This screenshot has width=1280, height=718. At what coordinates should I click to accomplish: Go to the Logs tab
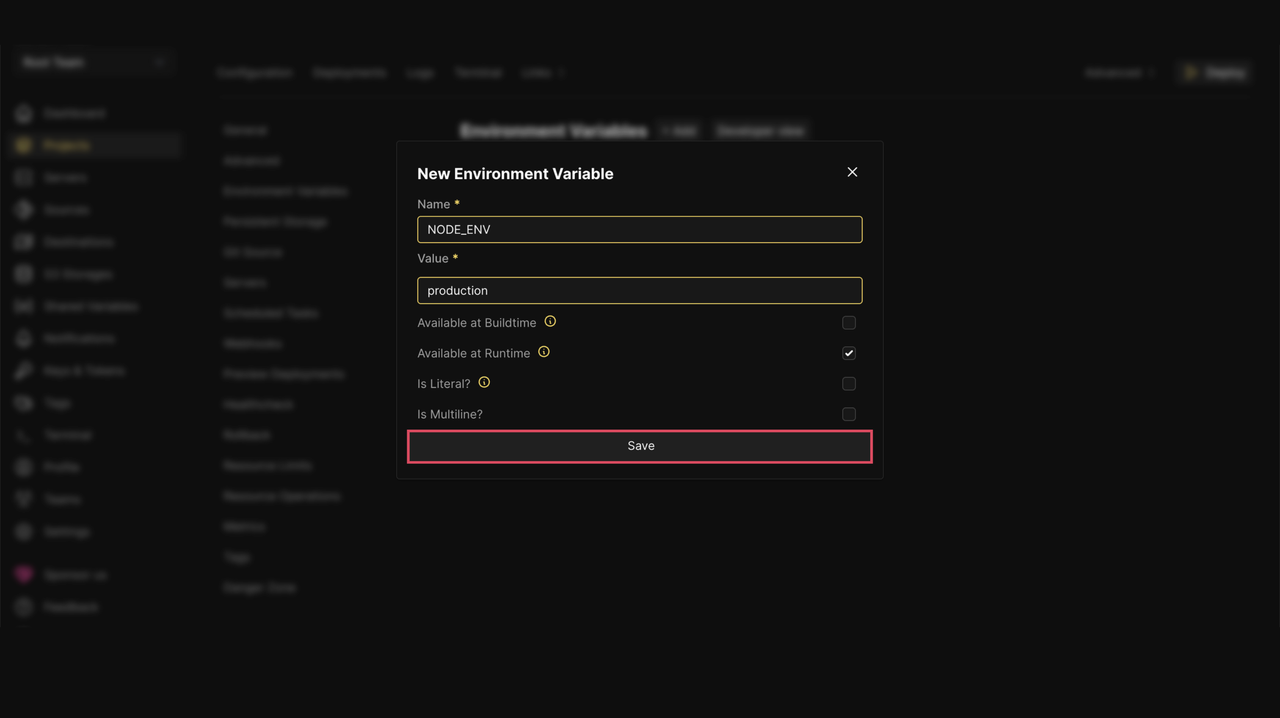pyautogui.click(x=420, y=73)
